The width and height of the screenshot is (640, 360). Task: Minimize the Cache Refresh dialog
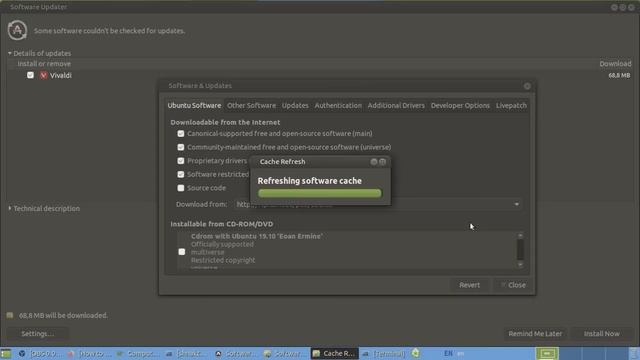click(x=373, y=162)
